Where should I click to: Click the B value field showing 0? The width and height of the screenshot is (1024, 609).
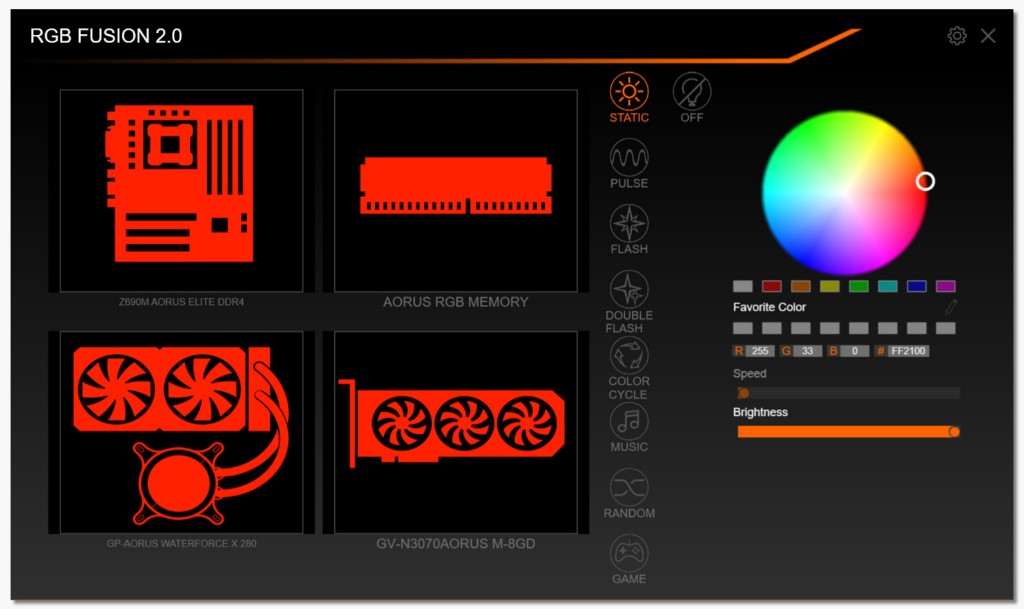click(x=854, y=351)
